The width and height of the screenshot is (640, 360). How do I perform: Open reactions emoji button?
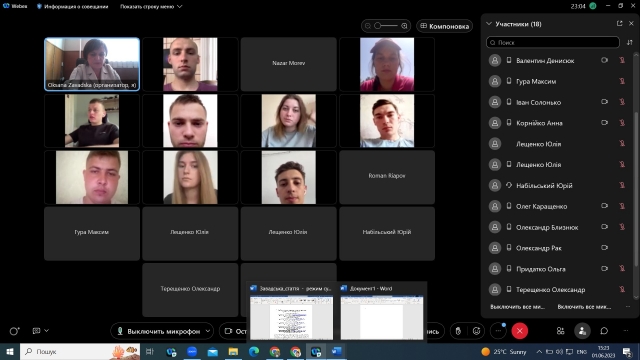[476, 331]
